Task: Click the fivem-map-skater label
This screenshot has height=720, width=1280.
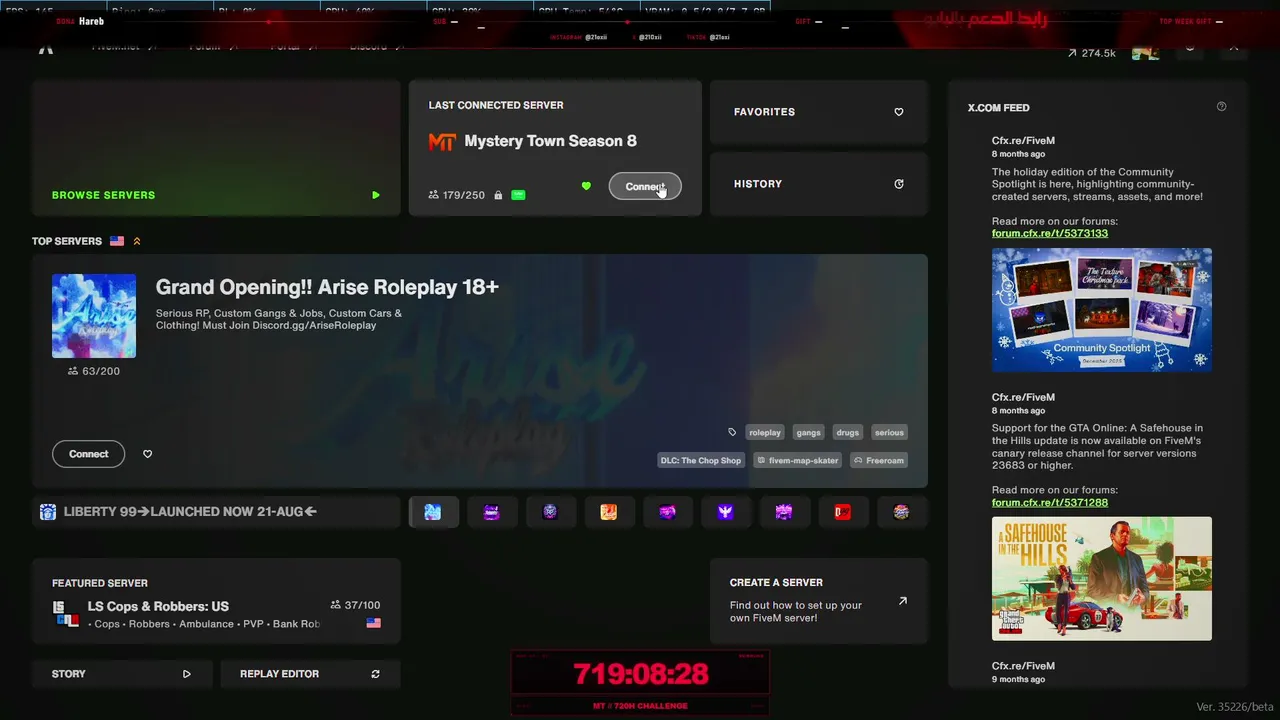Action: 798,460
